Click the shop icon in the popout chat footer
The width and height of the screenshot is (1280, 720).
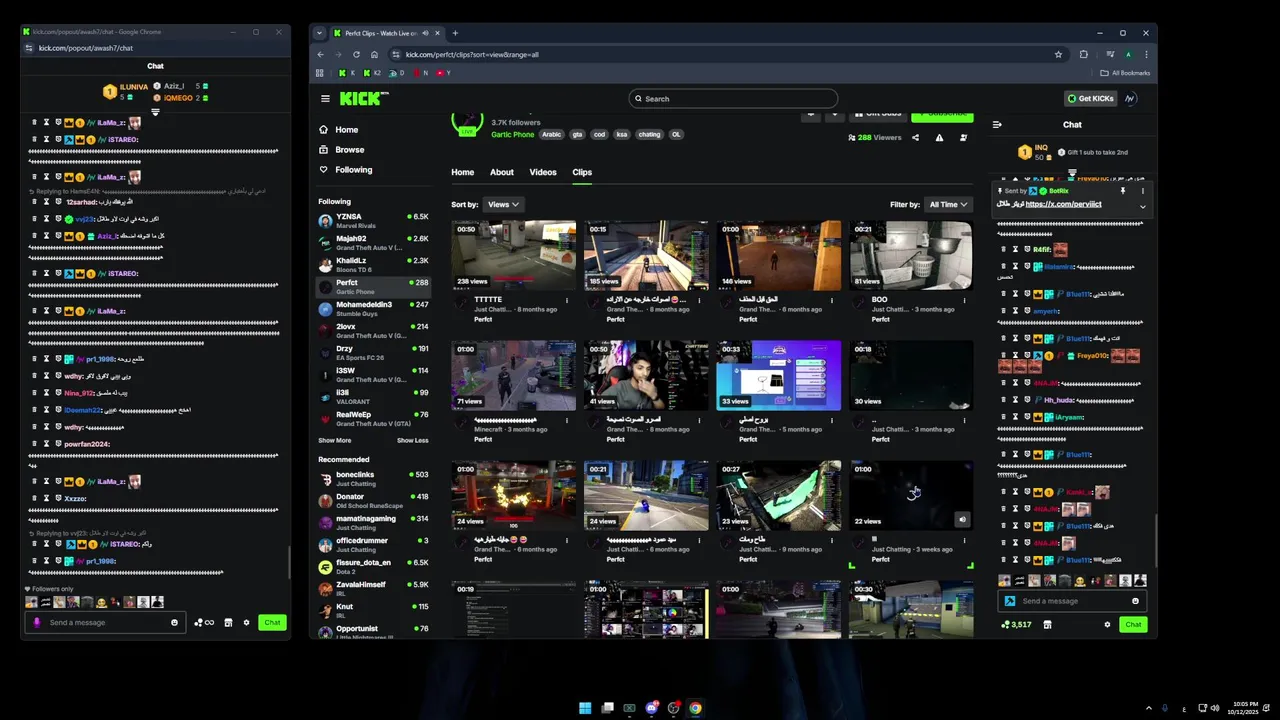[228, 622]
